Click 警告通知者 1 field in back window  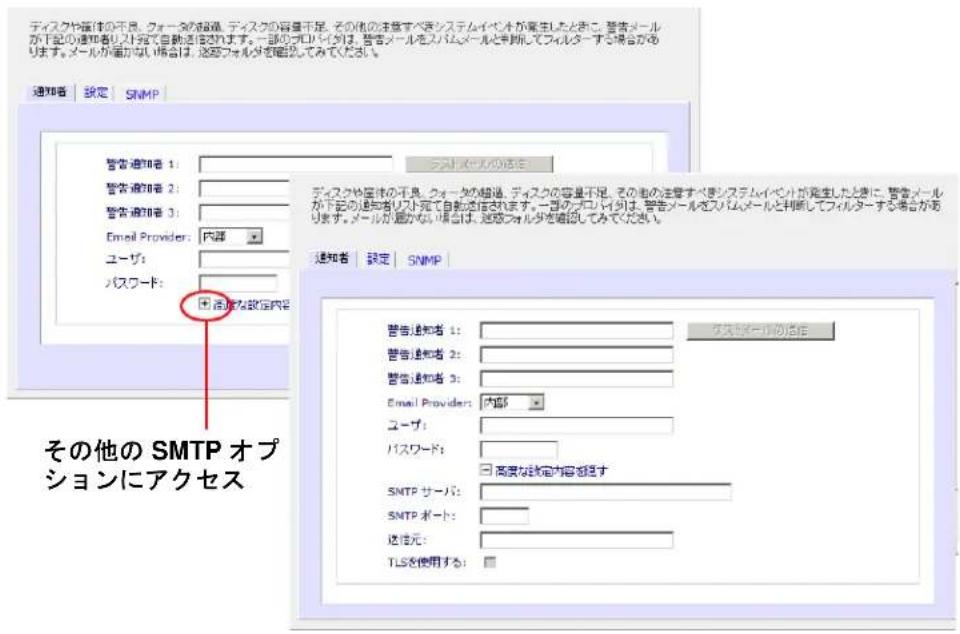[x=296, y=164]
